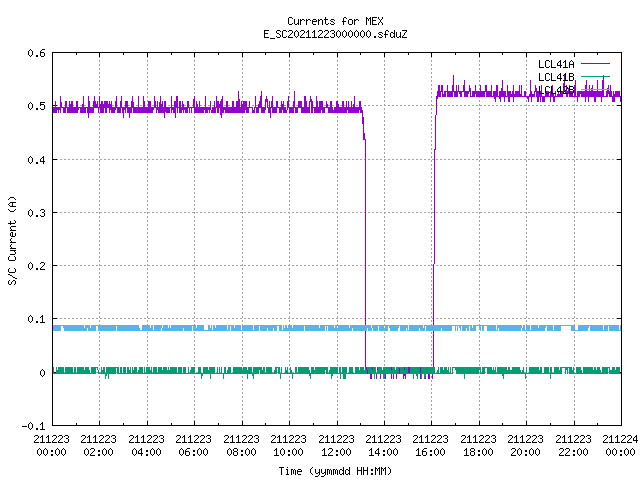Click the 16:00 time tick label

[431, 452]
